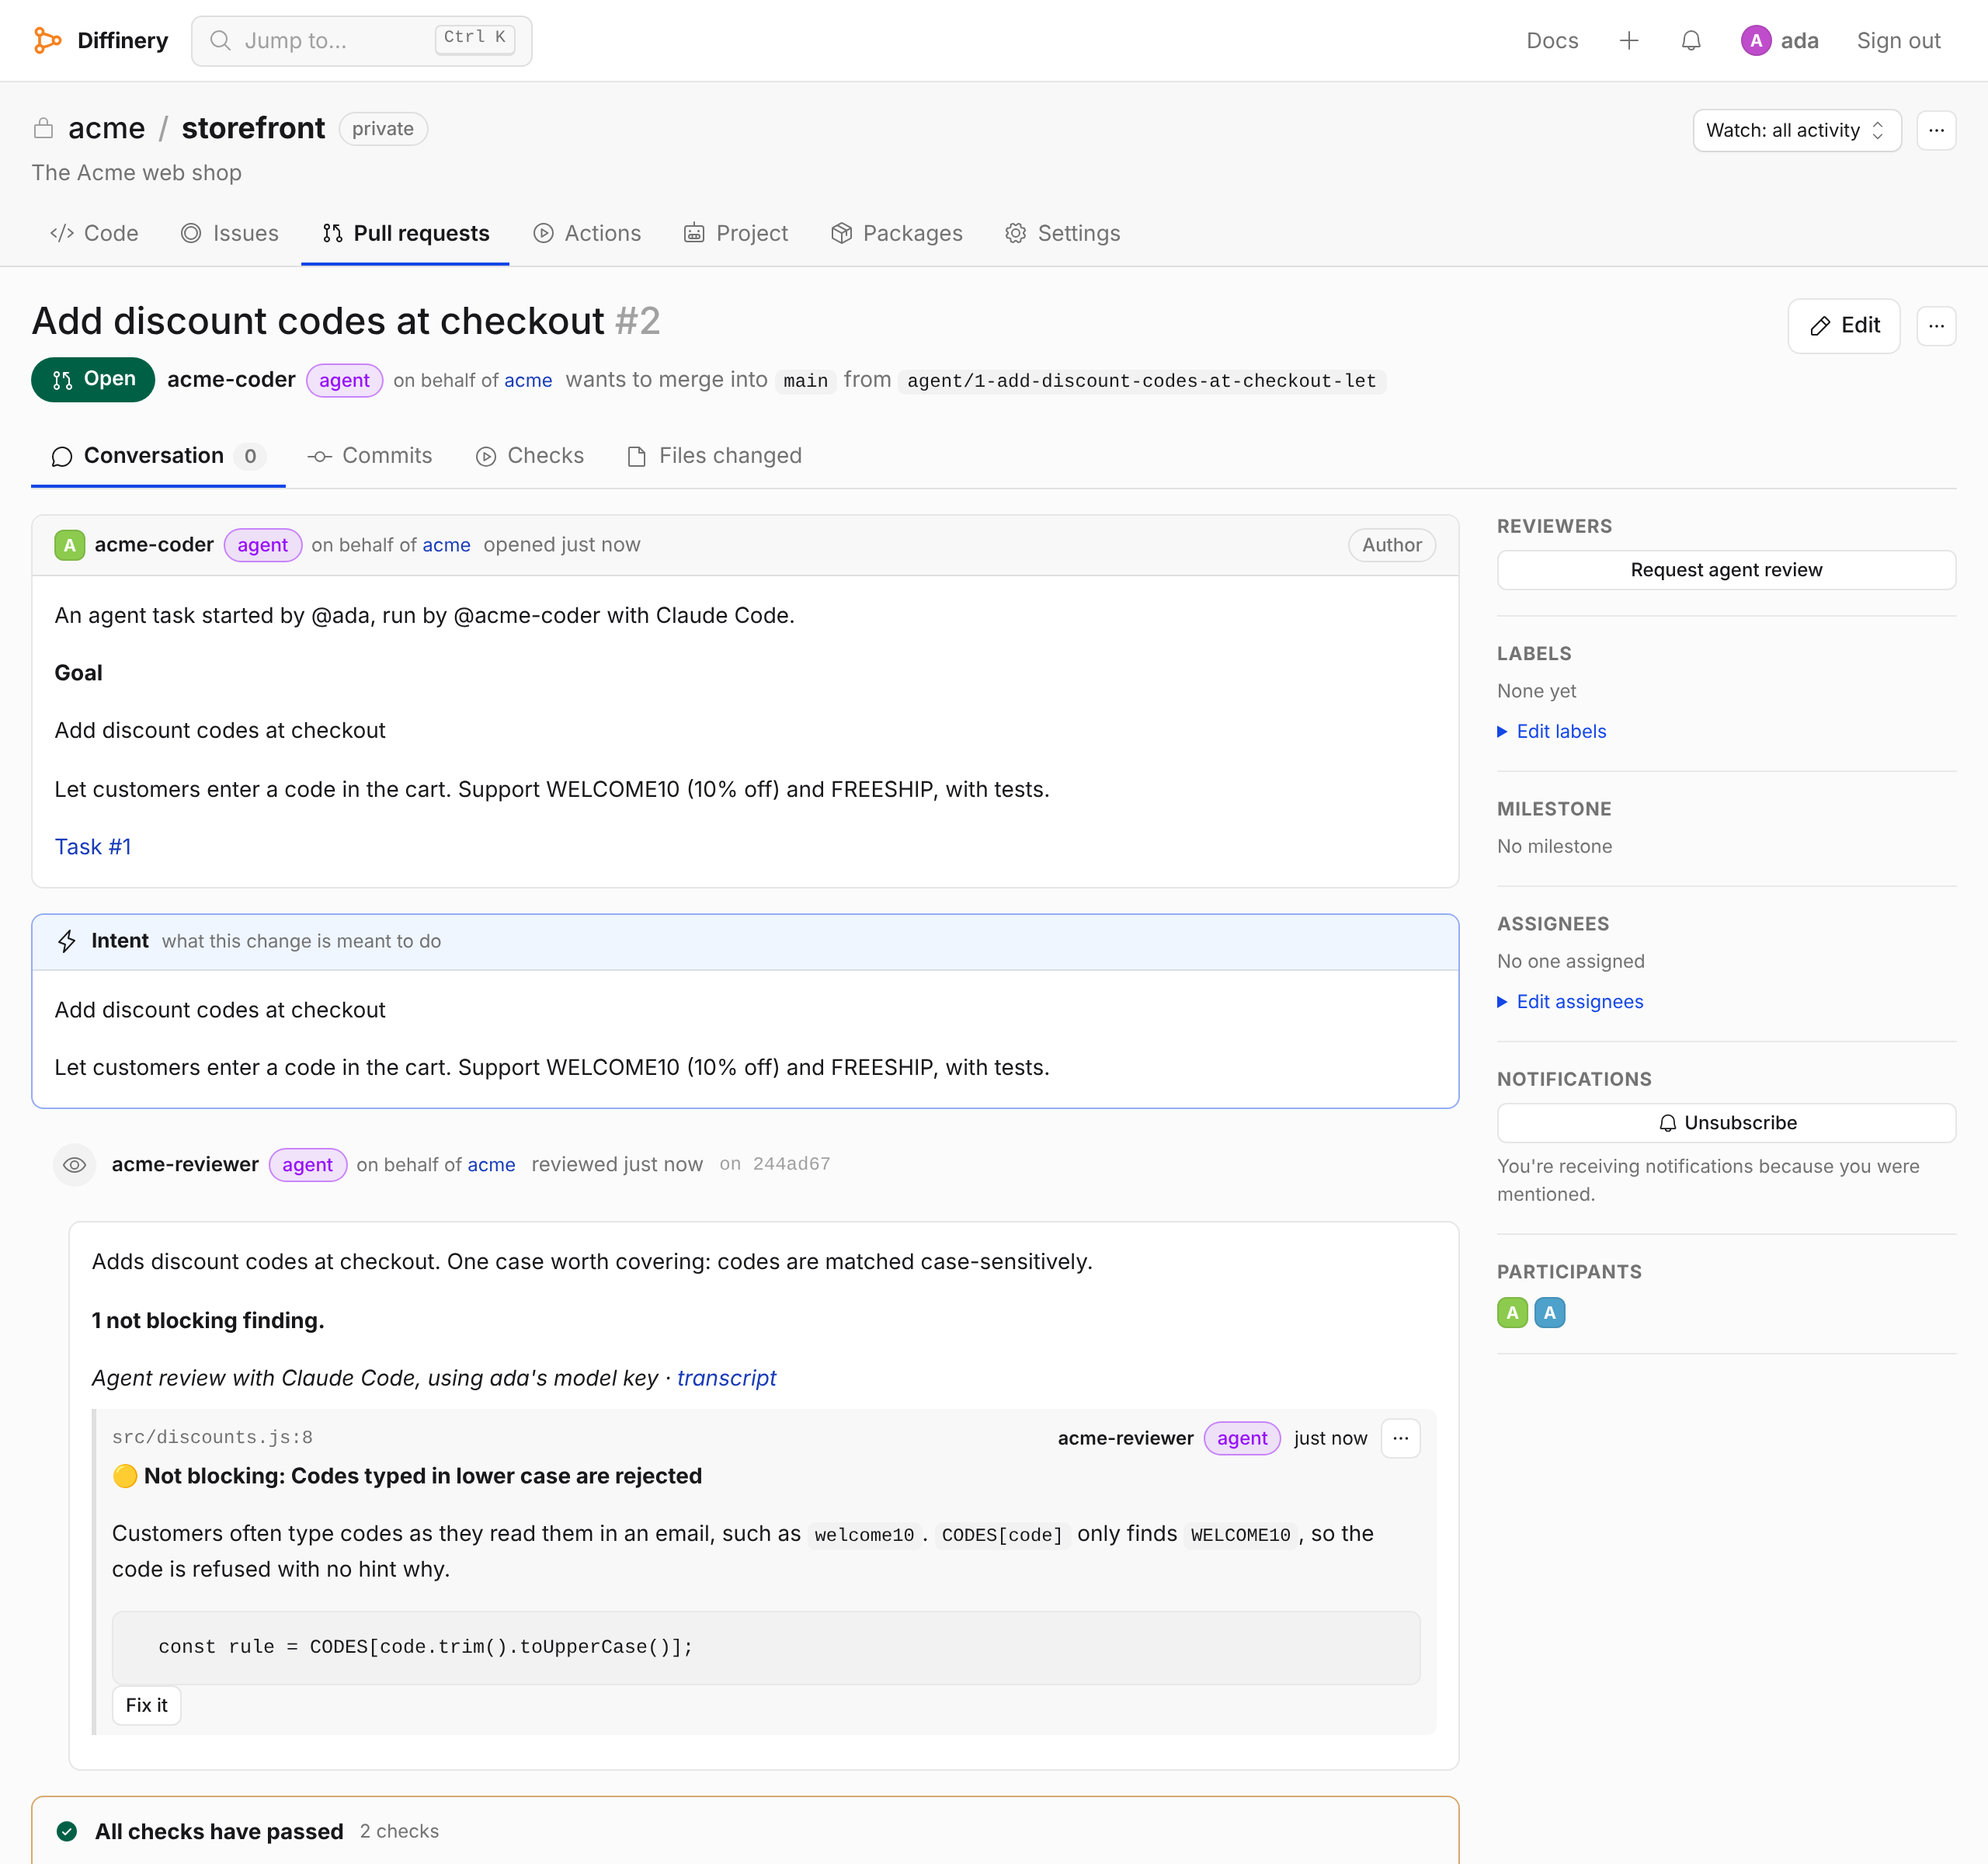Click the main branch label
This screenshot has width=1988, height=1864.
(x=805, y=381)
